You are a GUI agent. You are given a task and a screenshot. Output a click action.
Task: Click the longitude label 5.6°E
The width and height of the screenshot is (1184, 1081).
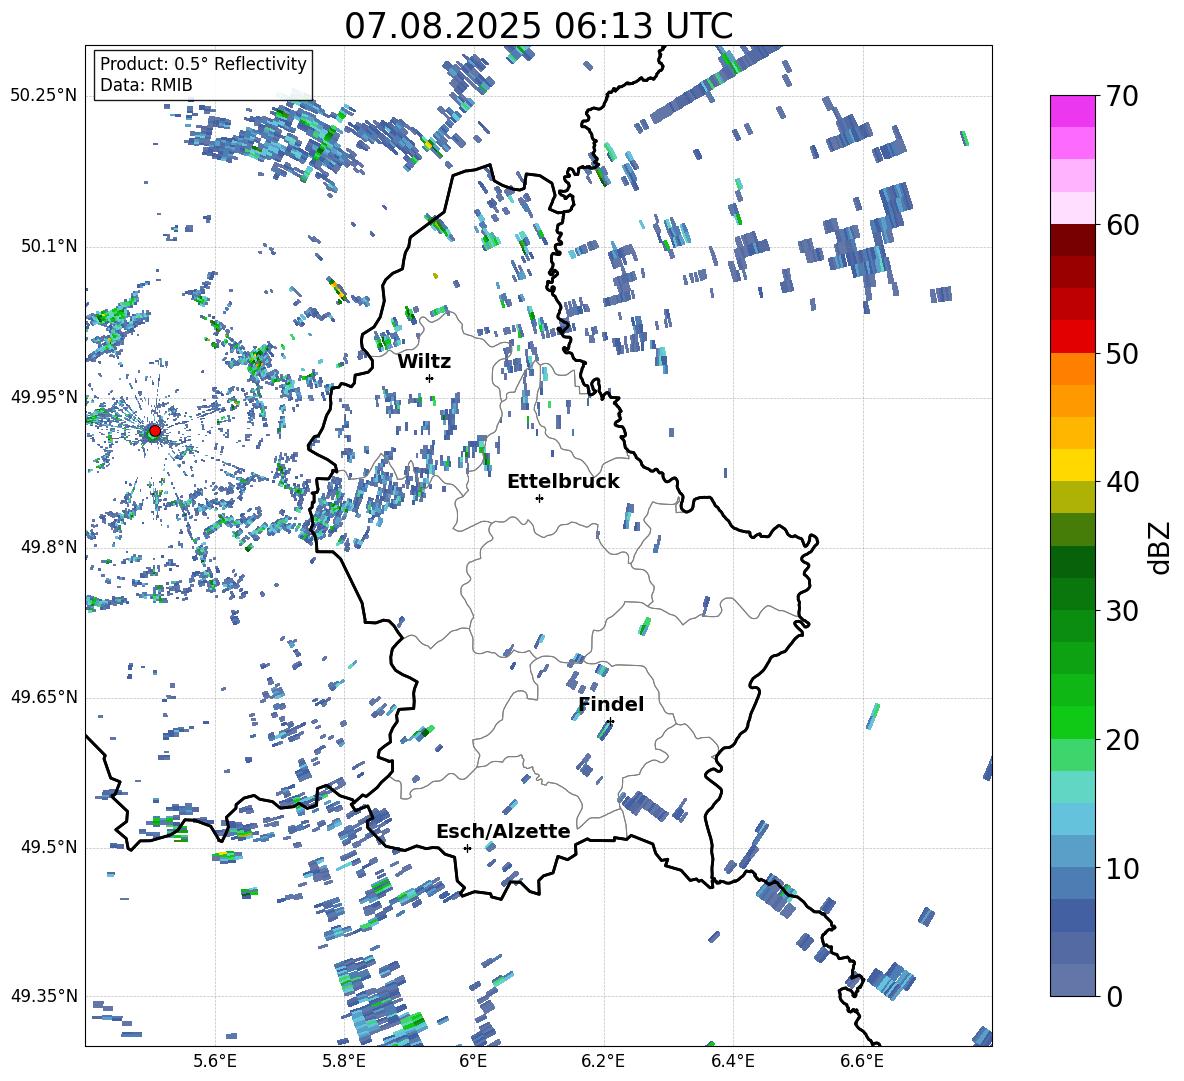click(214, 1062)
